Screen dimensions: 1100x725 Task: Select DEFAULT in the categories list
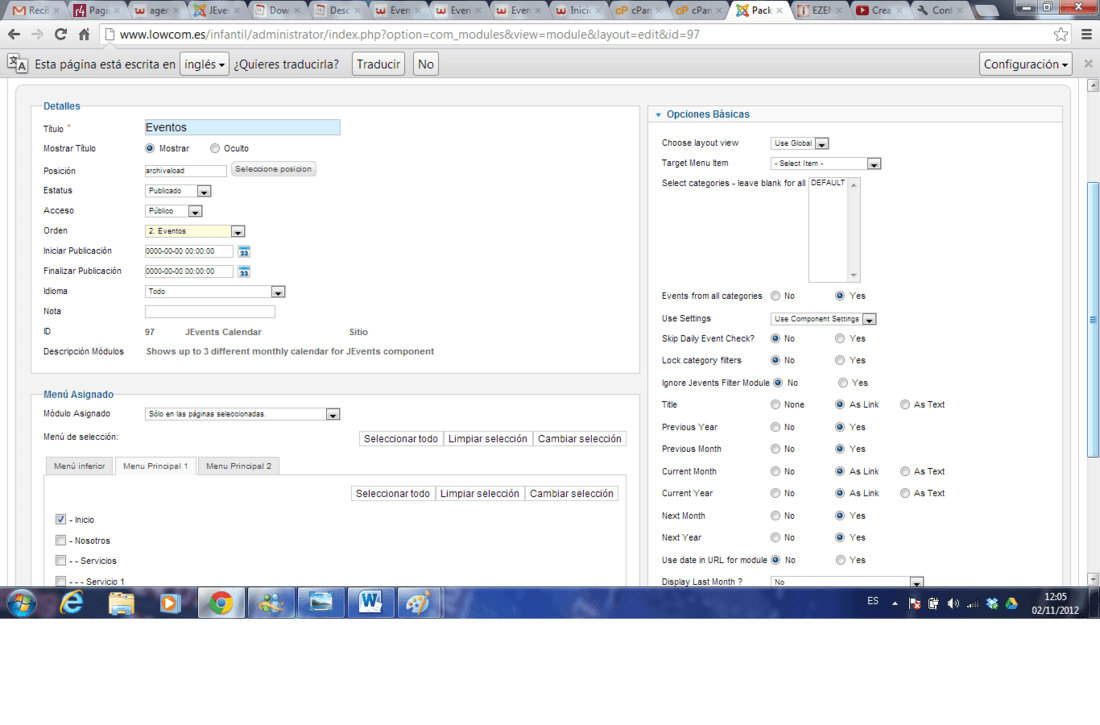[828, 182]
